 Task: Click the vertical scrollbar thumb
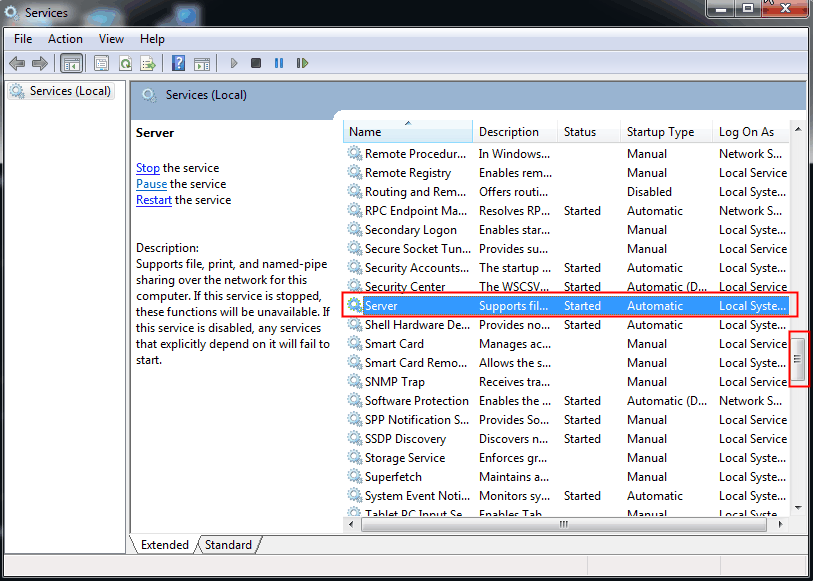(798, 359)
